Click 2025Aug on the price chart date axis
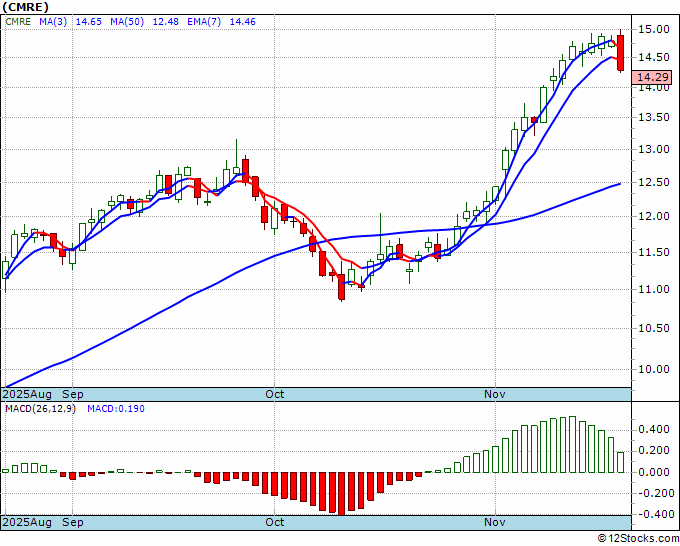This screenshot has height=546, width=680. pyautogui.click(x=27, y=394)
